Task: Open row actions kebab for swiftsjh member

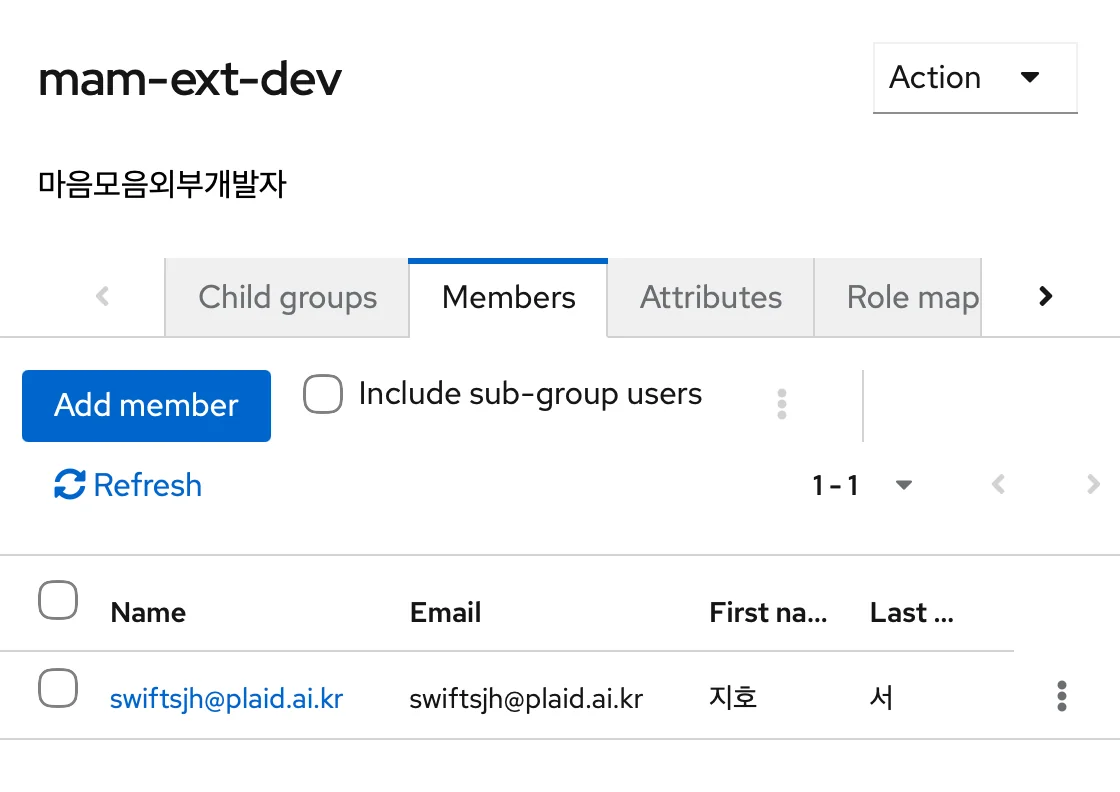Action: (1061, 696)
